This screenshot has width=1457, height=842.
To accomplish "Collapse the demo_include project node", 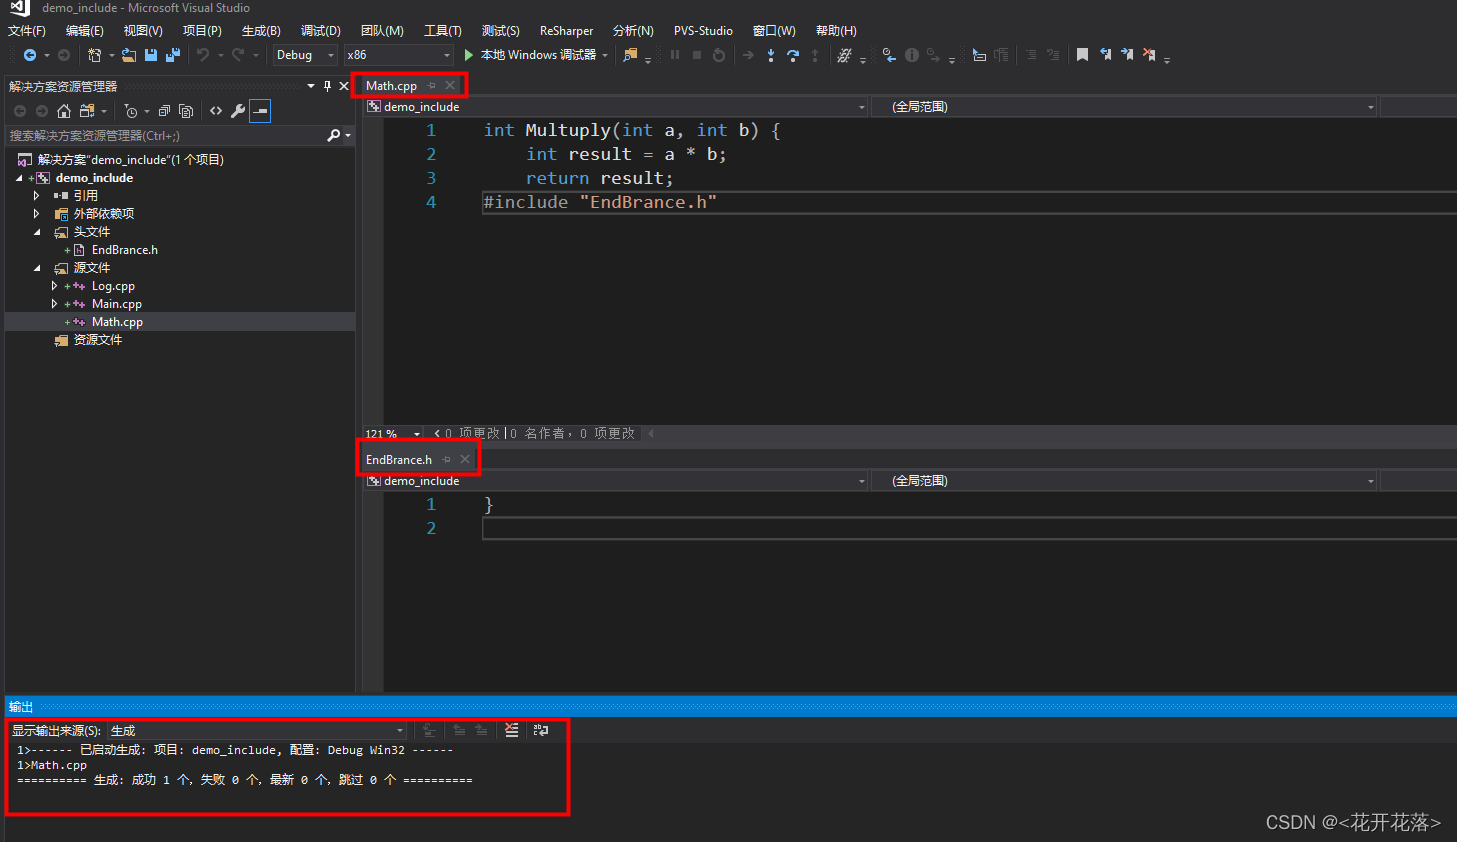I will (19, 178).
